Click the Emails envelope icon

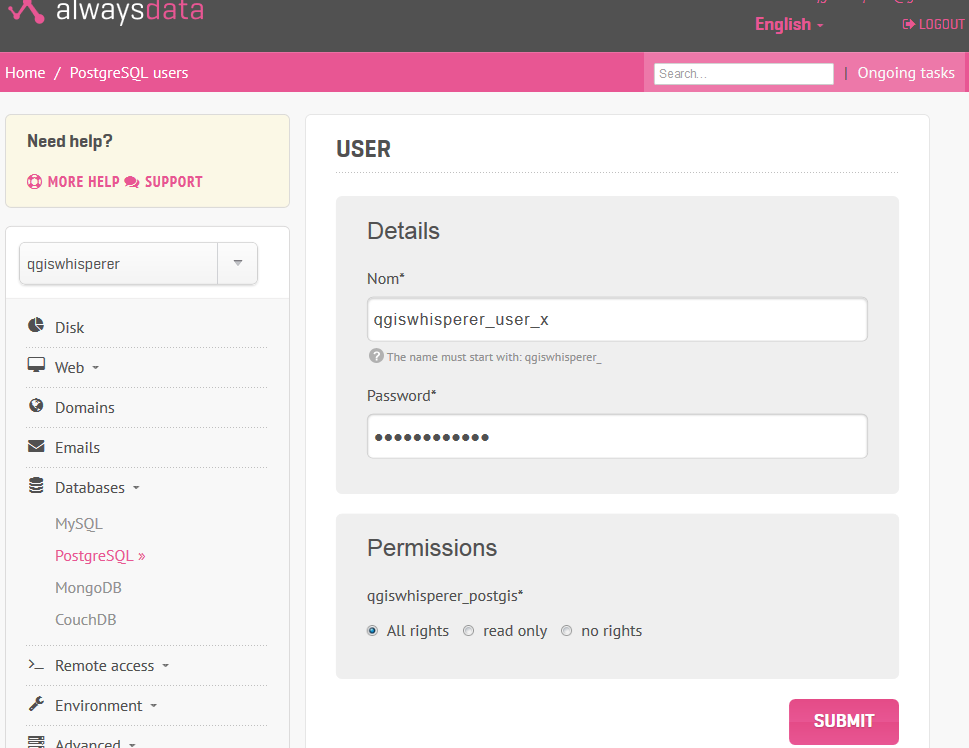[x=36, y=446]
